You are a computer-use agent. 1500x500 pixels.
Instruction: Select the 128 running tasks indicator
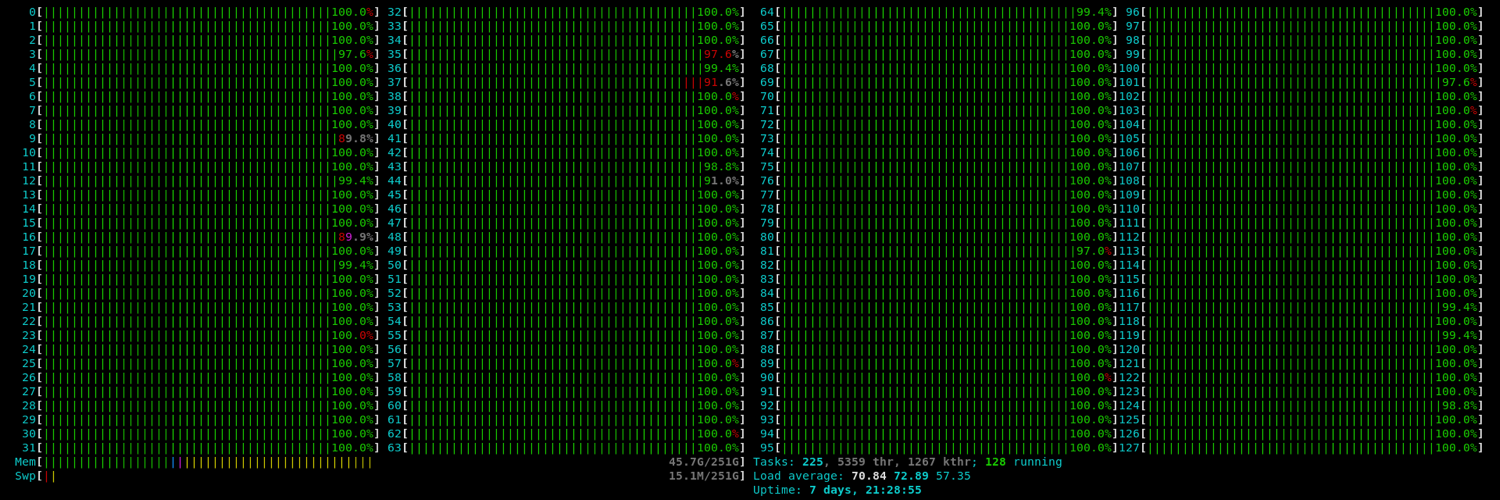point(1023,462)
